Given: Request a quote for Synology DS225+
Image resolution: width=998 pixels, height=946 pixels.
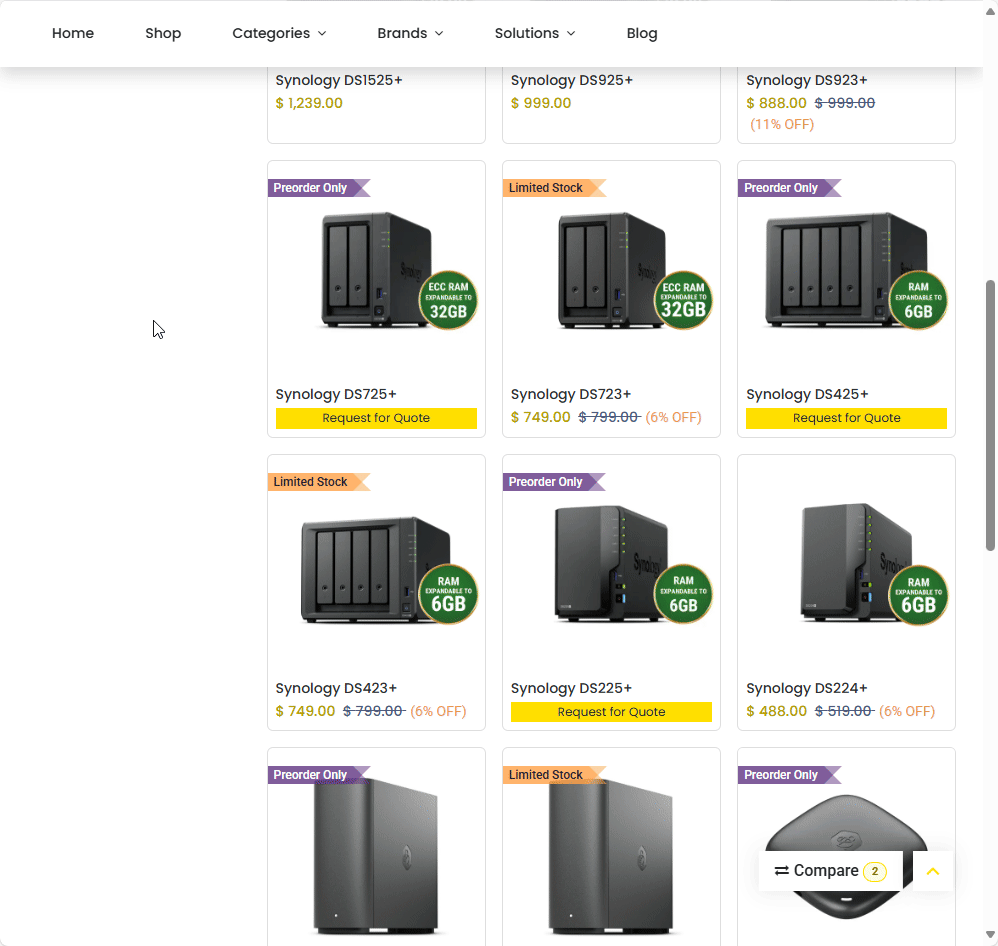Looking at the screenshot, I should (x=611, y=712).
